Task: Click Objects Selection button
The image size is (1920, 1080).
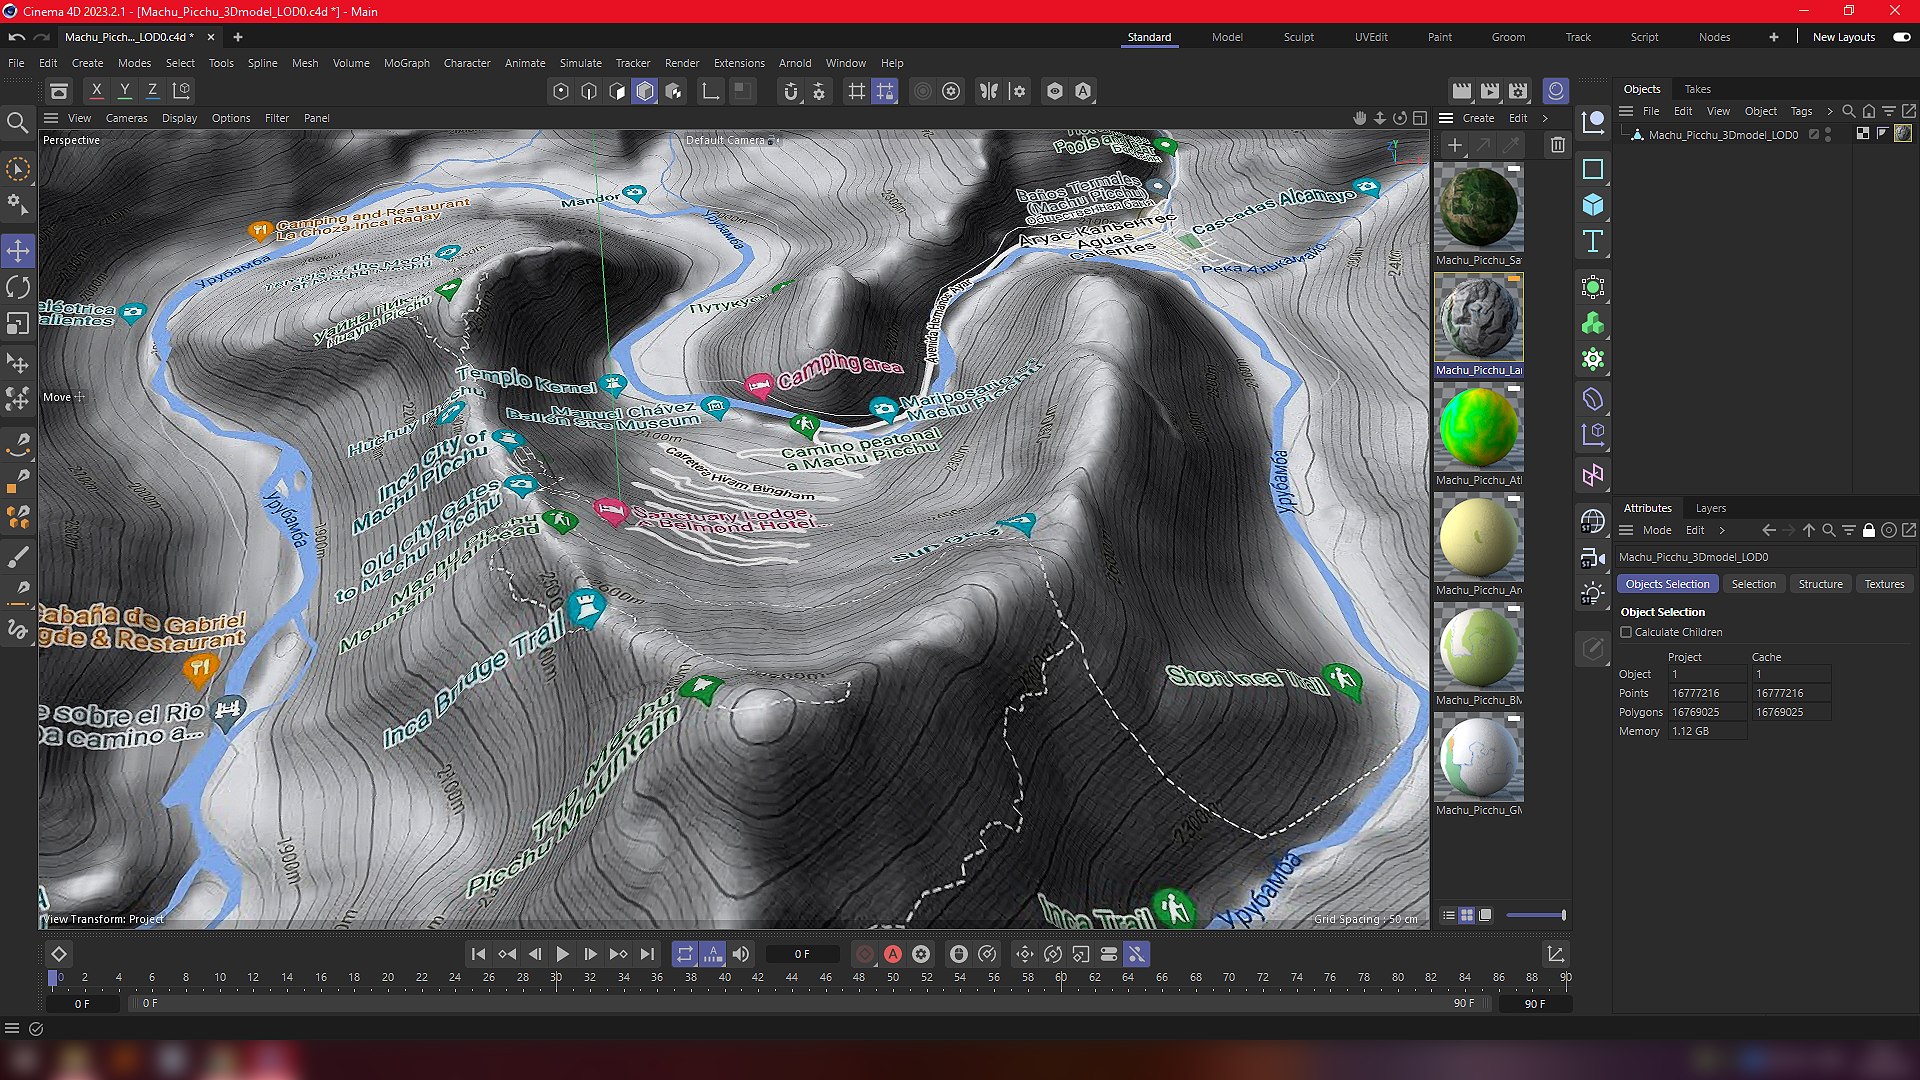Action: 1667,584
